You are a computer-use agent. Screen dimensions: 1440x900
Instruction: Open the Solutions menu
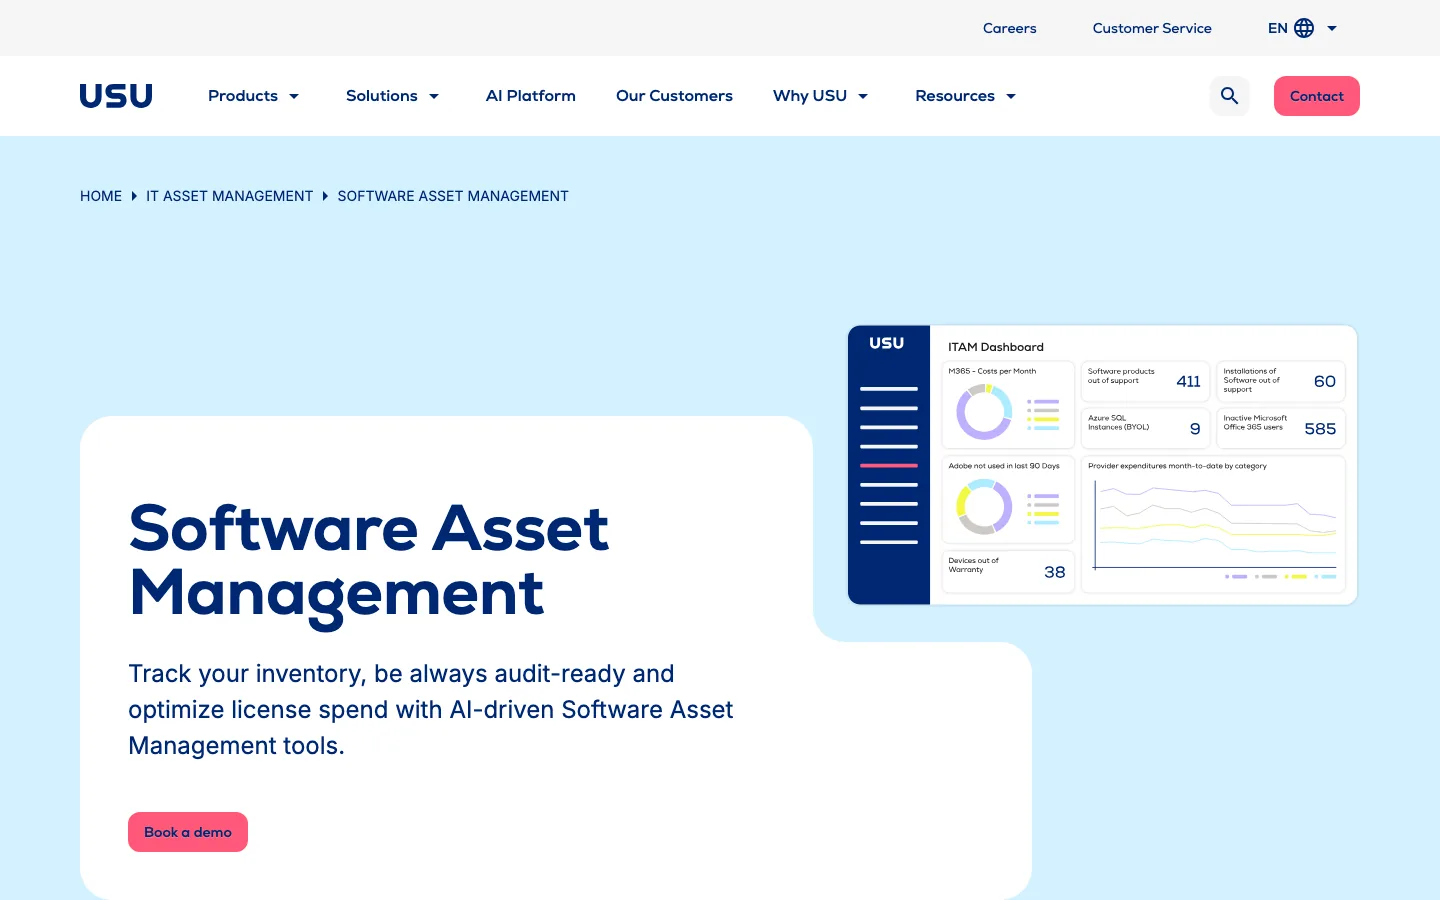point(382,96)
